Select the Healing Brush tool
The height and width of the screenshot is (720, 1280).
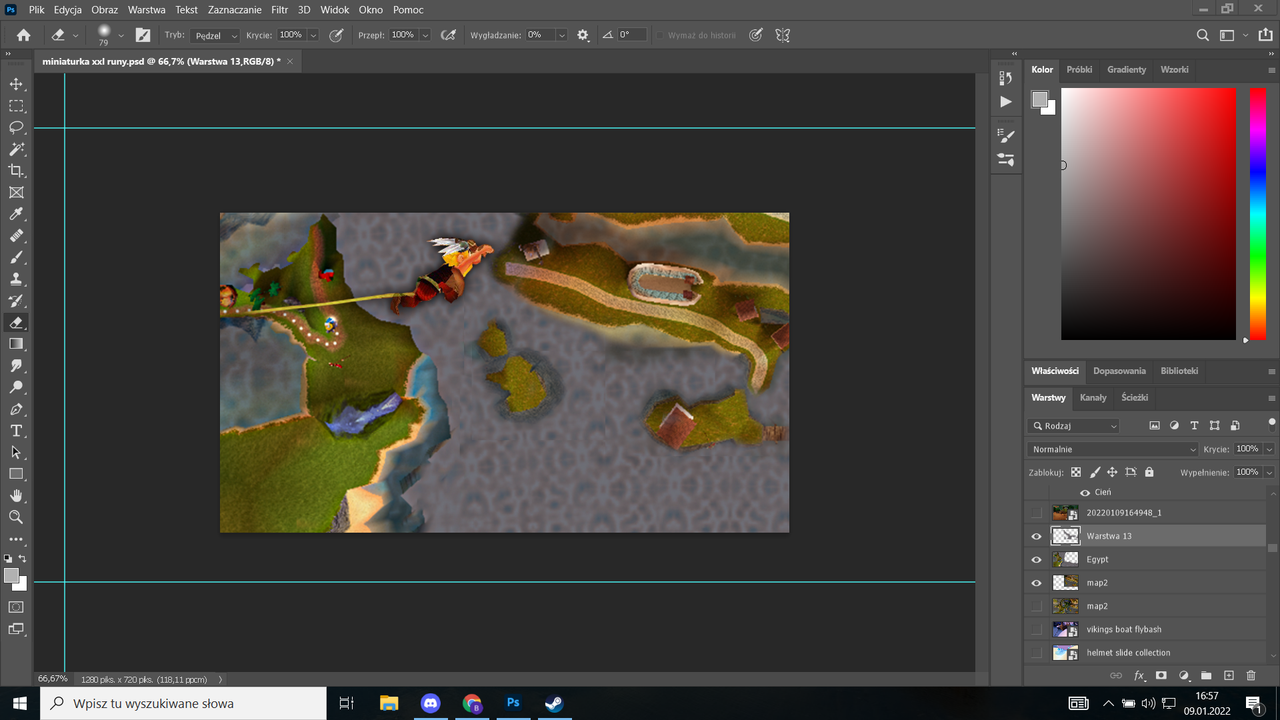(x=16, y=236)
